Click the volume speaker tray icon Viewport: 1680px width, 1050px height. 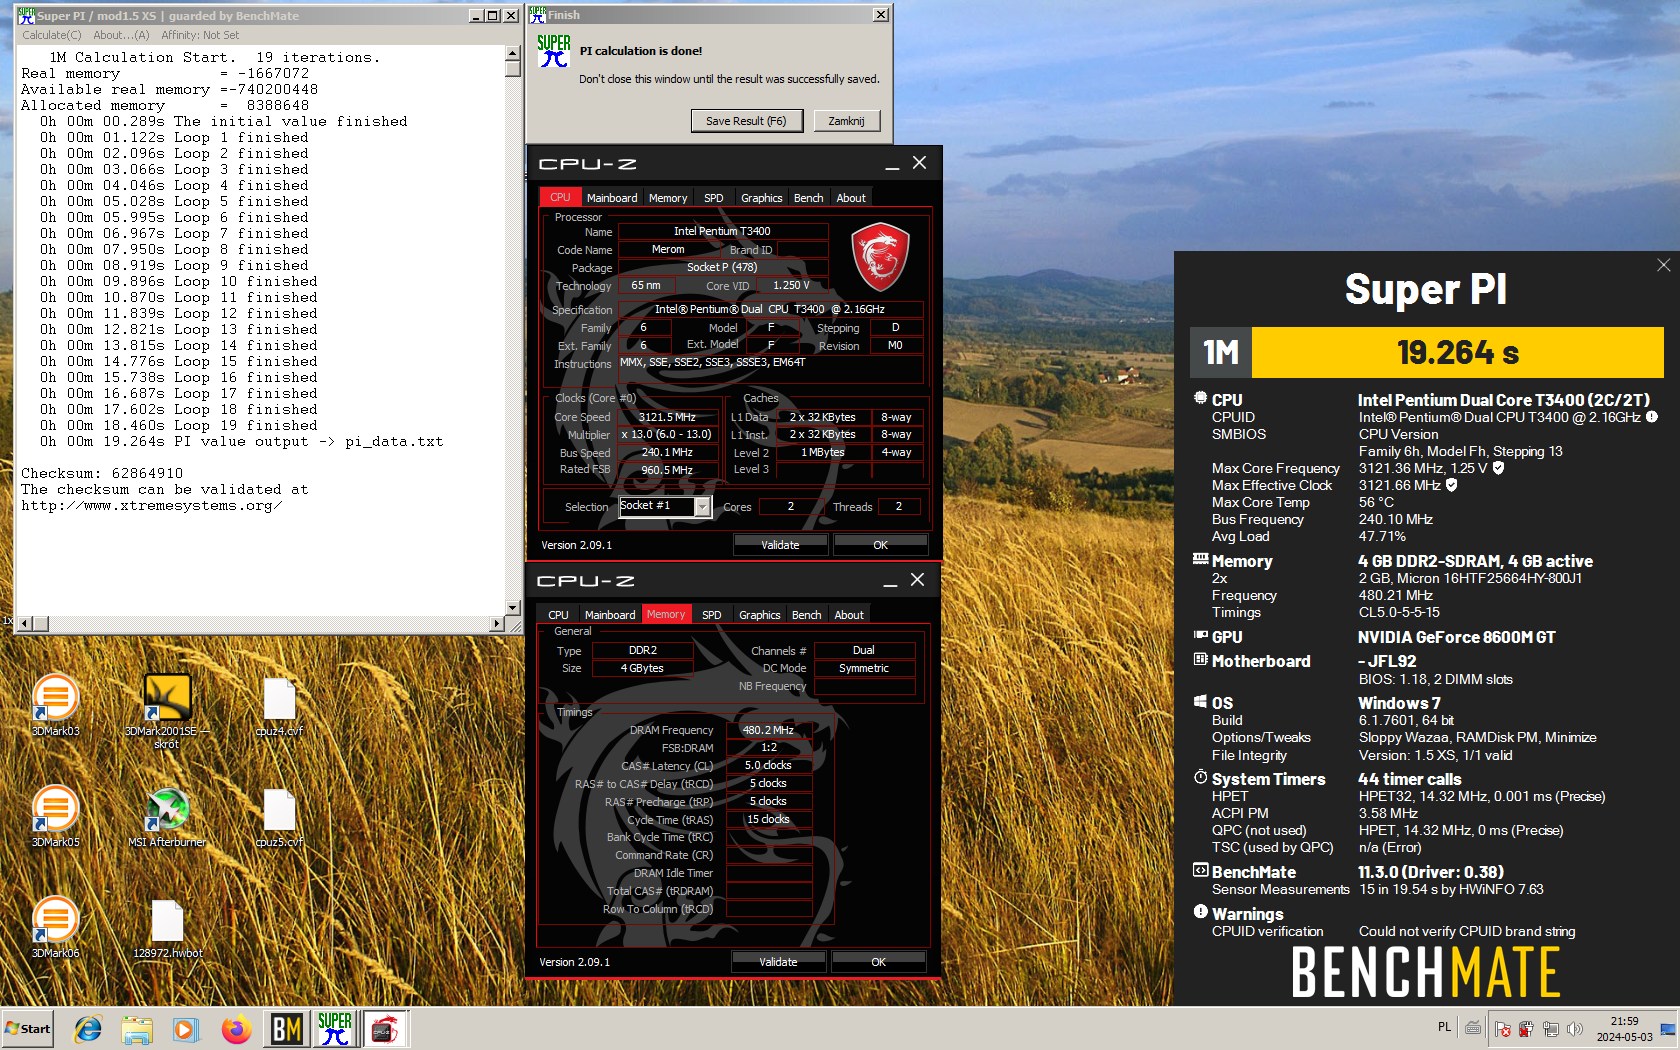(x=1575, y=1029)
